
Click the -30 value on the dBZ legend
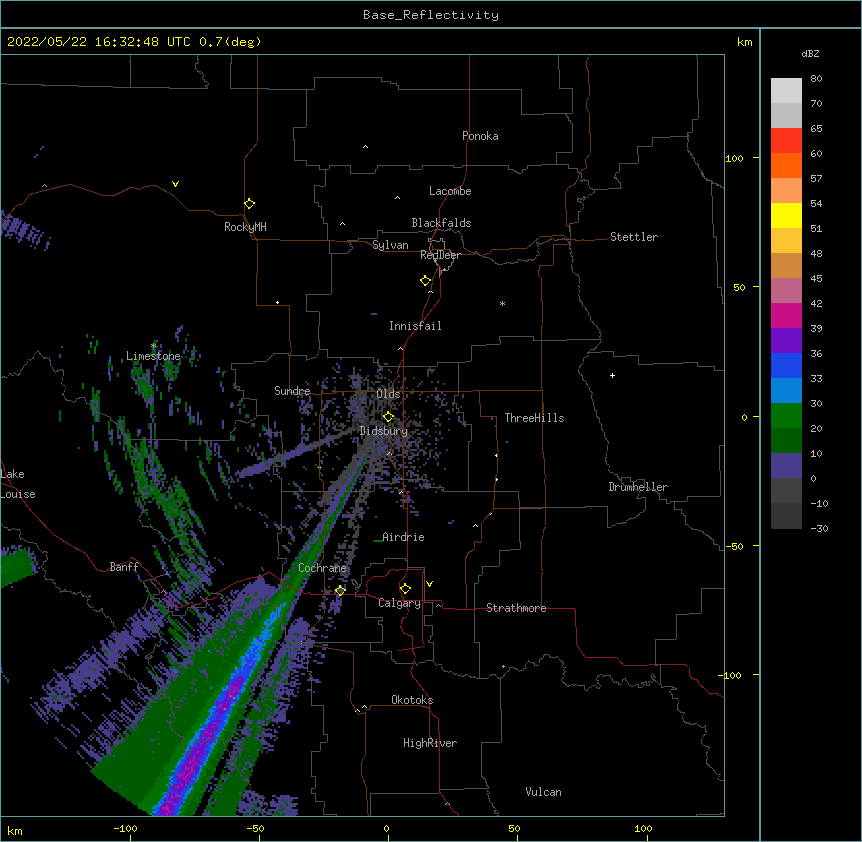pyautogui.click(x=819, y=528)
